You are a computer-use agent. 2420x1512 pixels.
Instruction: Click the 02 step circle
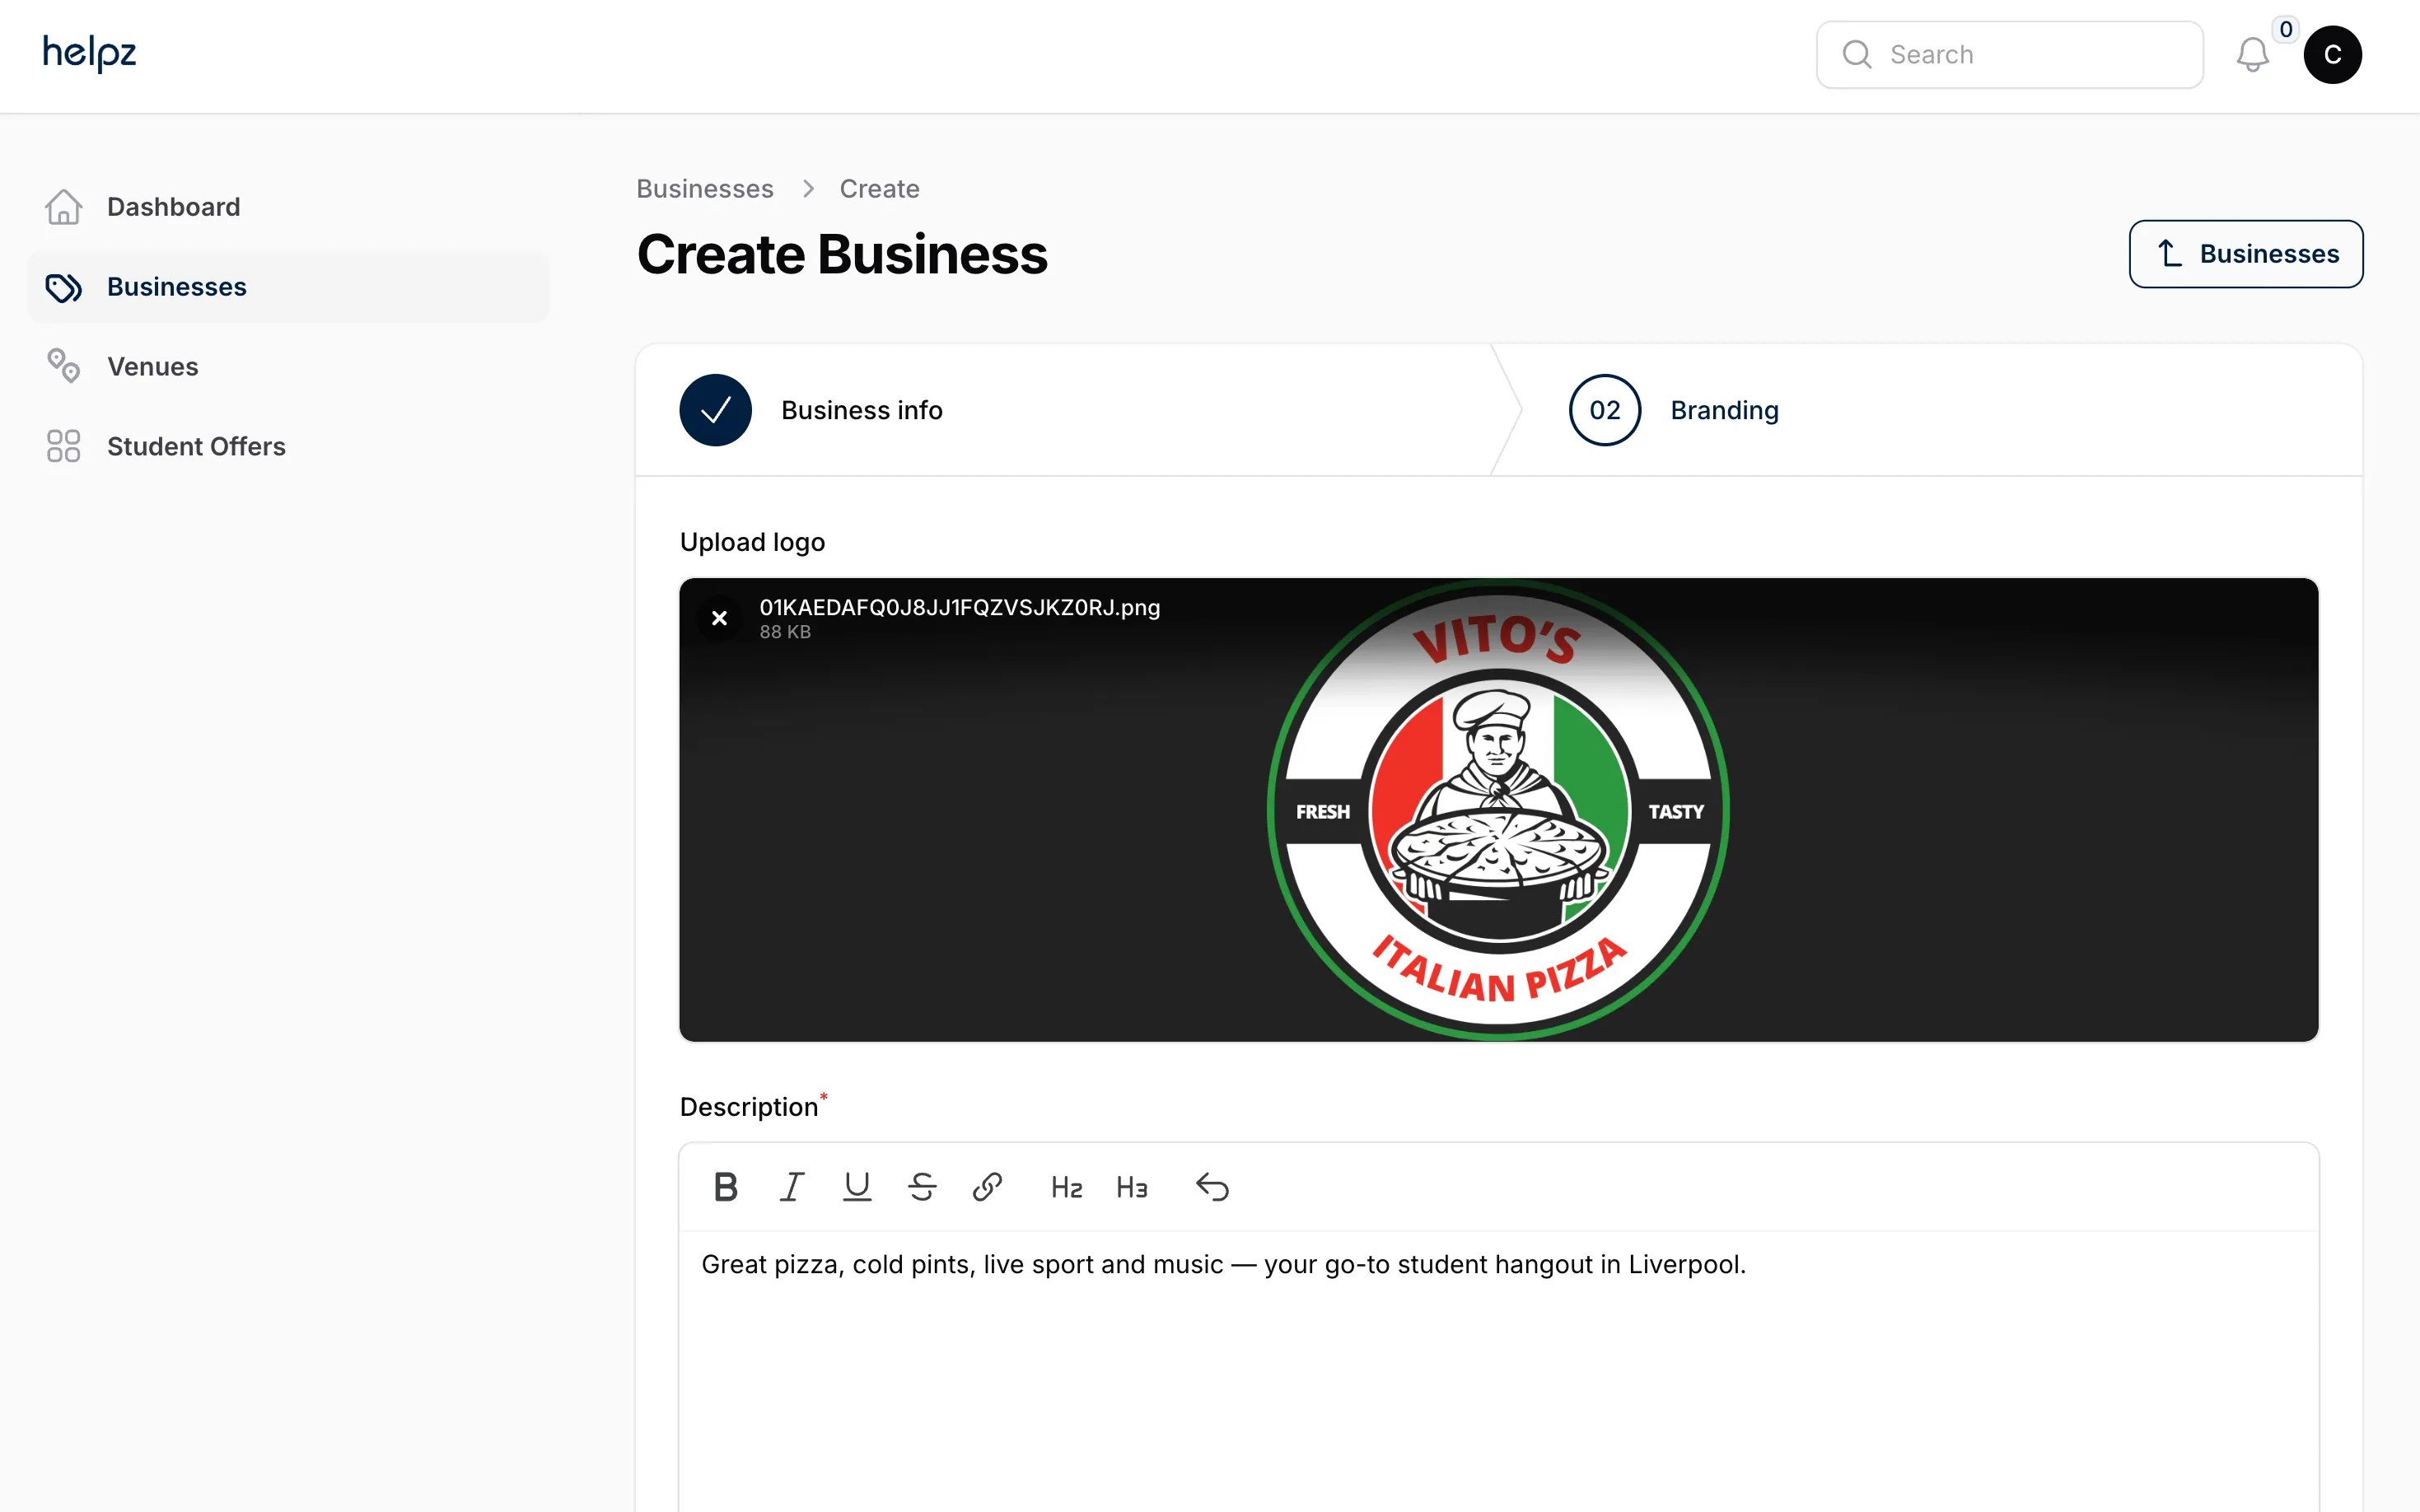(1605, 410)
